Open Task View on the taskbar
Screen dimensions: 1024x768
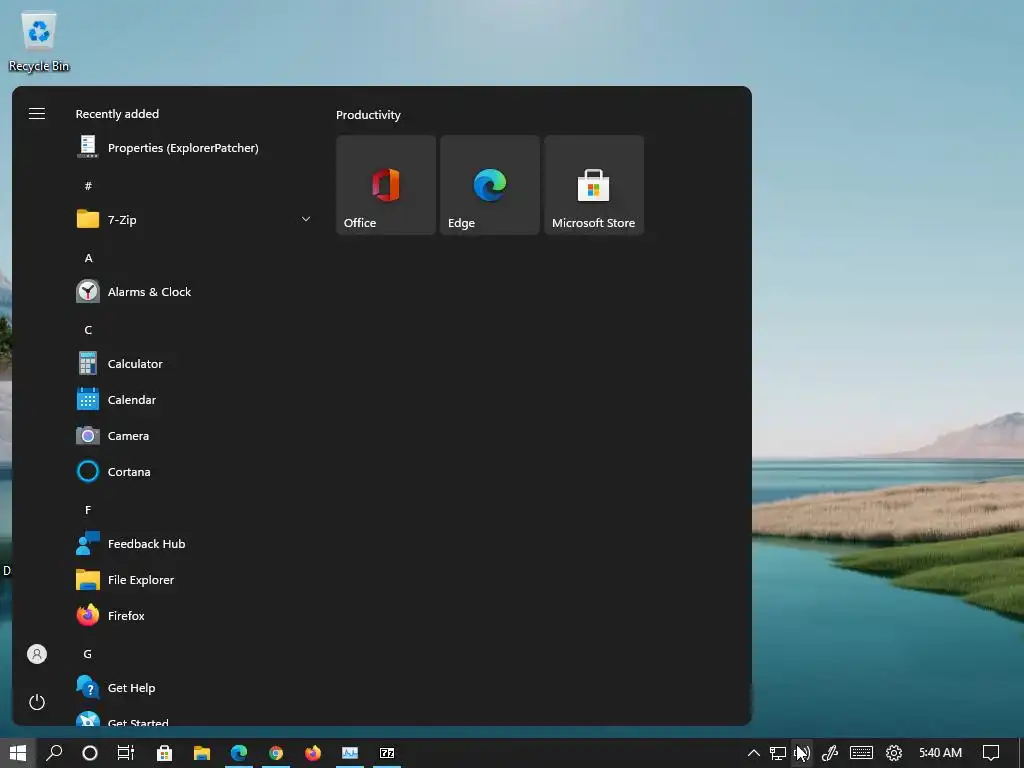click(x=126, y=753)
